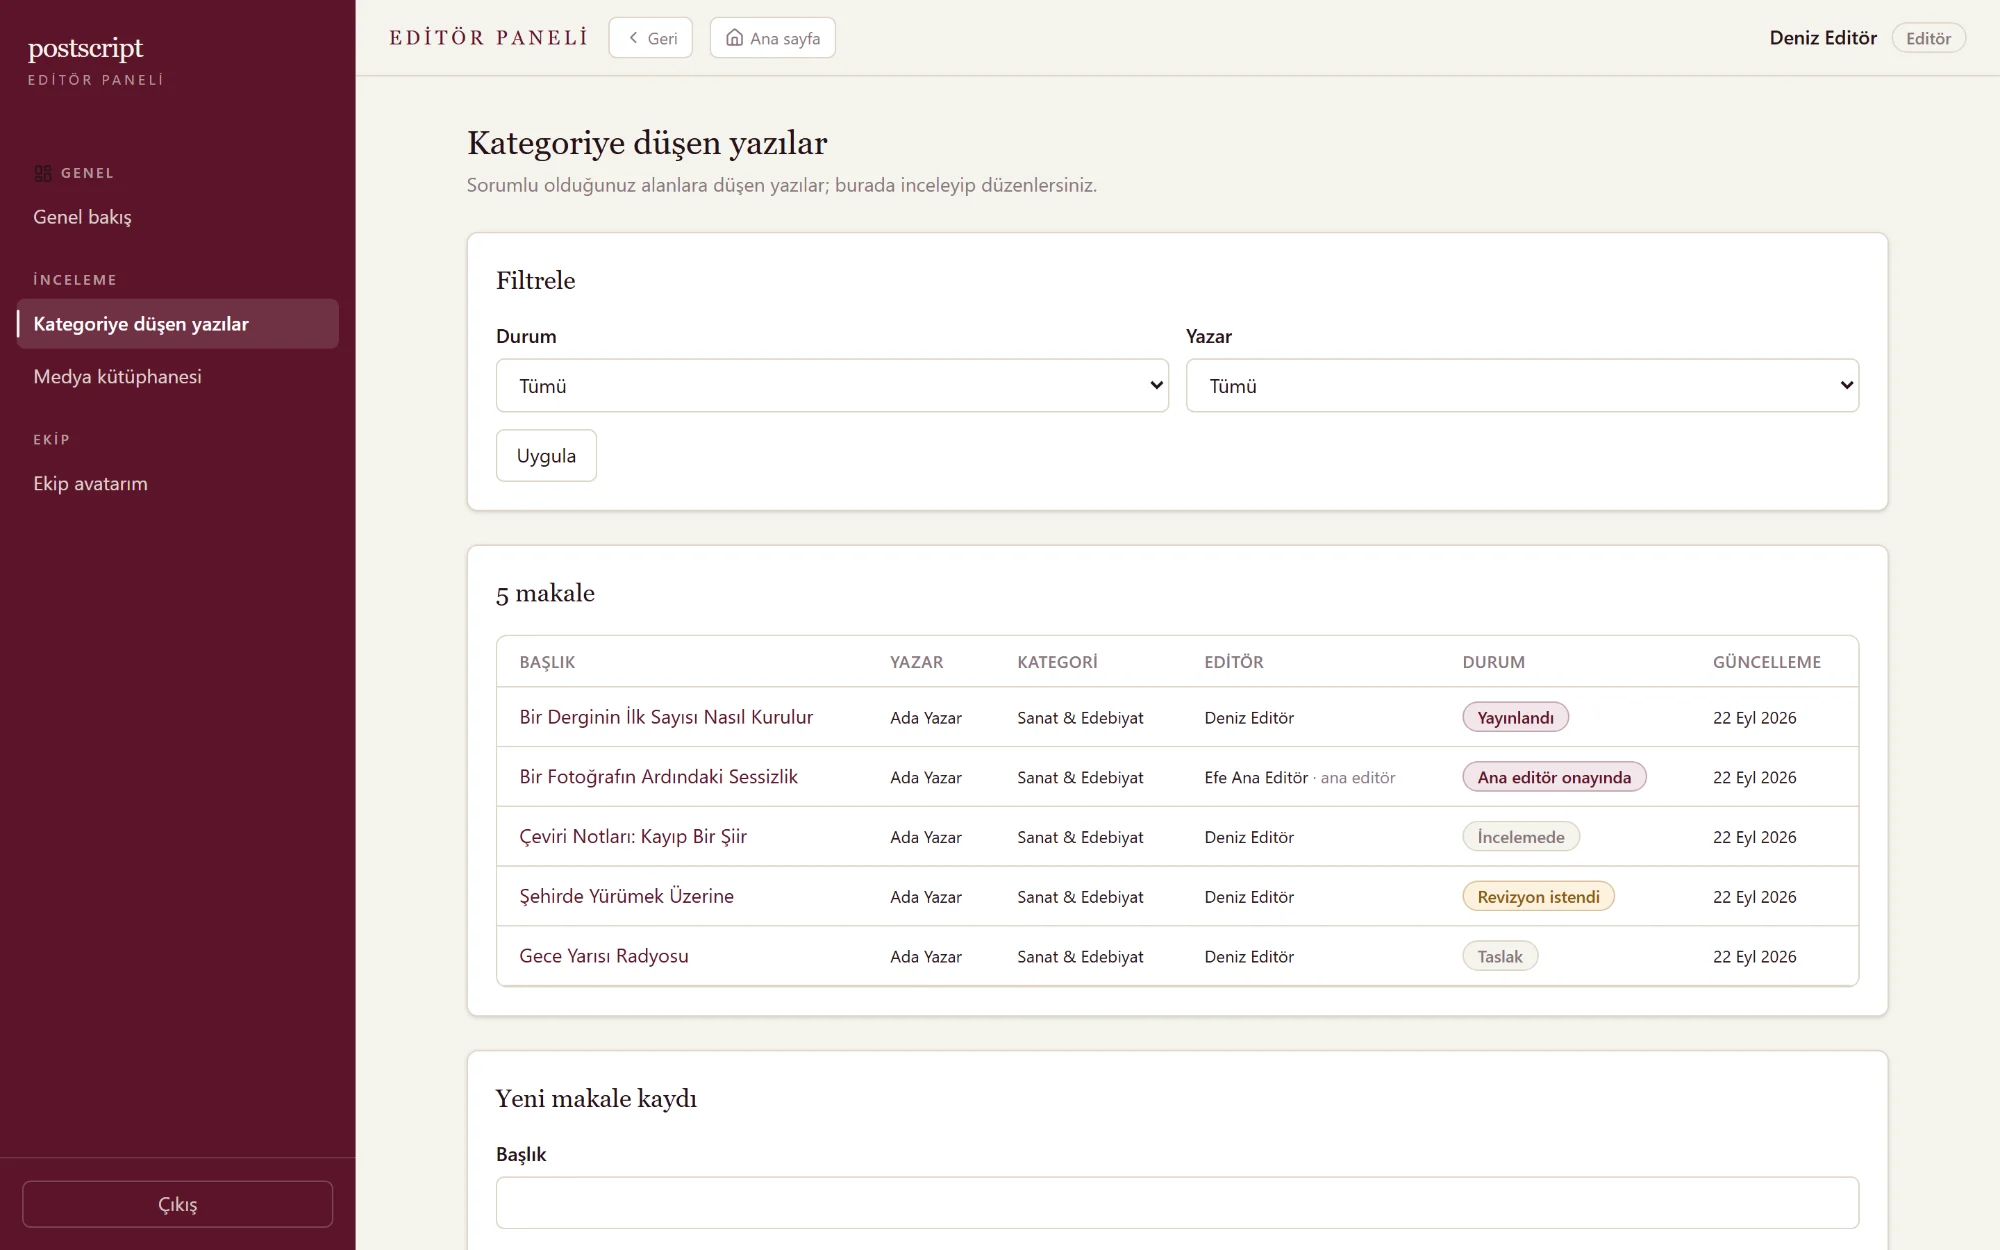Click the Başlık input field for new article

point(1177,1202)
